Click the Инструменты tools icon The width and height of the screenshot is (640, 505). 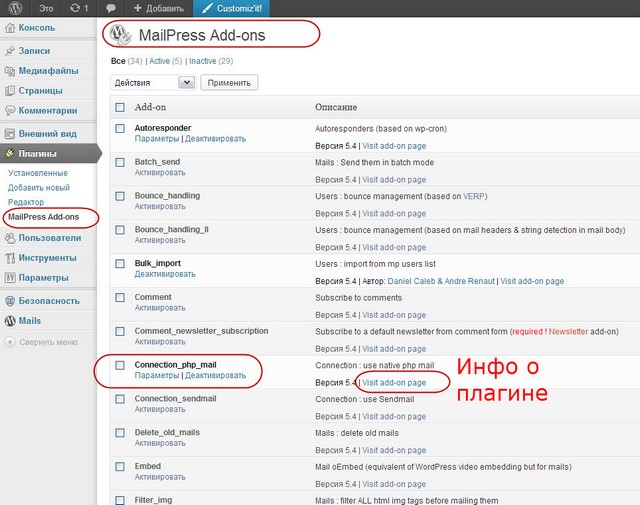(x=10, y=258)
